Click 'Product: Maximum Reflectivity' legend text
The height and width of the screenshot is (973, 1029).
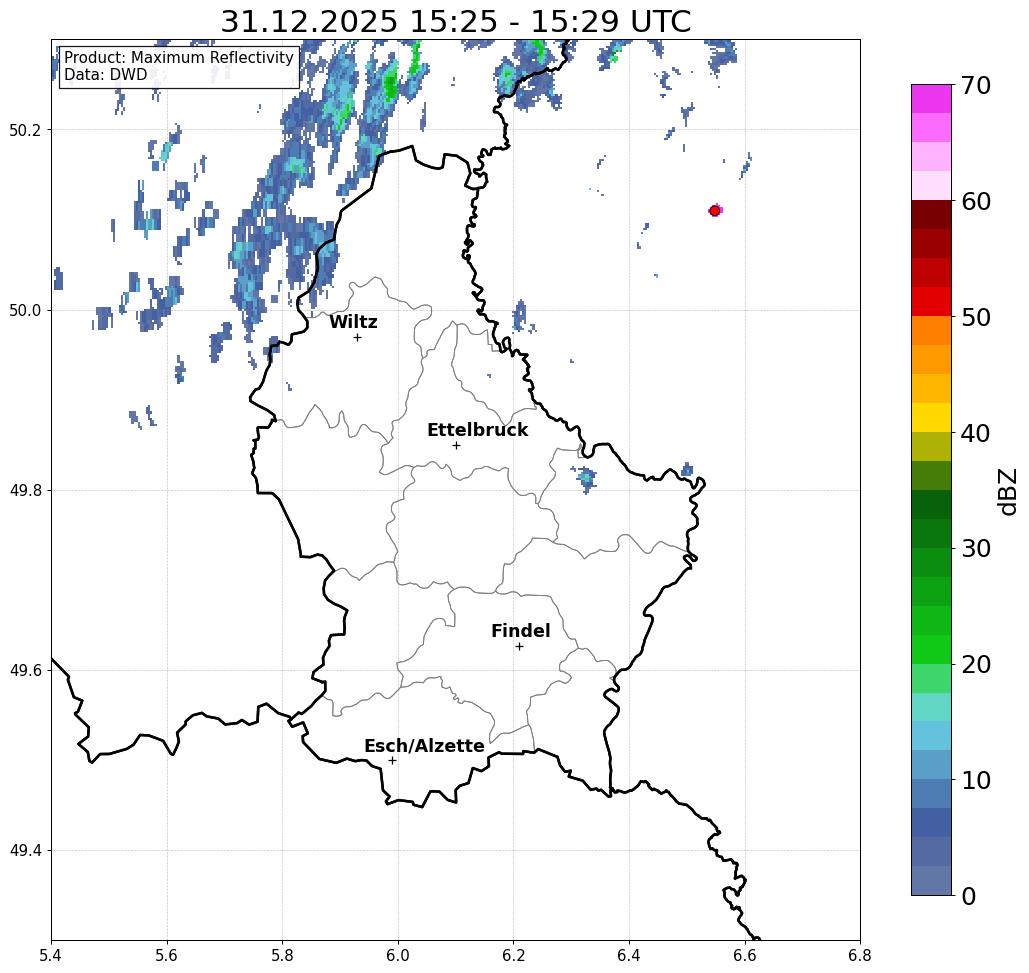pyautogui.click(x=178, y=58)
